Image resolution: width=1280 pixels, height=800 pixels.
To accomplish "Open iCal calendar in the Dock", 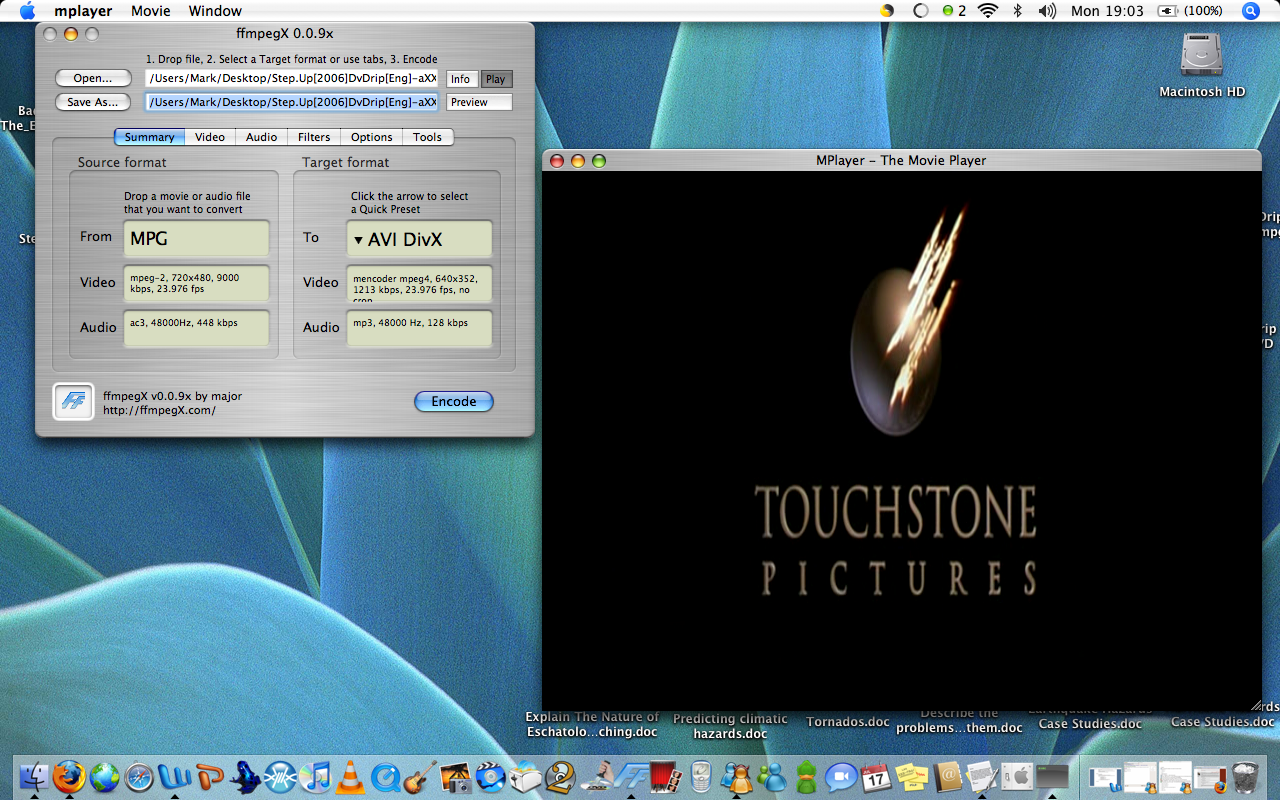I will [877, 777].
